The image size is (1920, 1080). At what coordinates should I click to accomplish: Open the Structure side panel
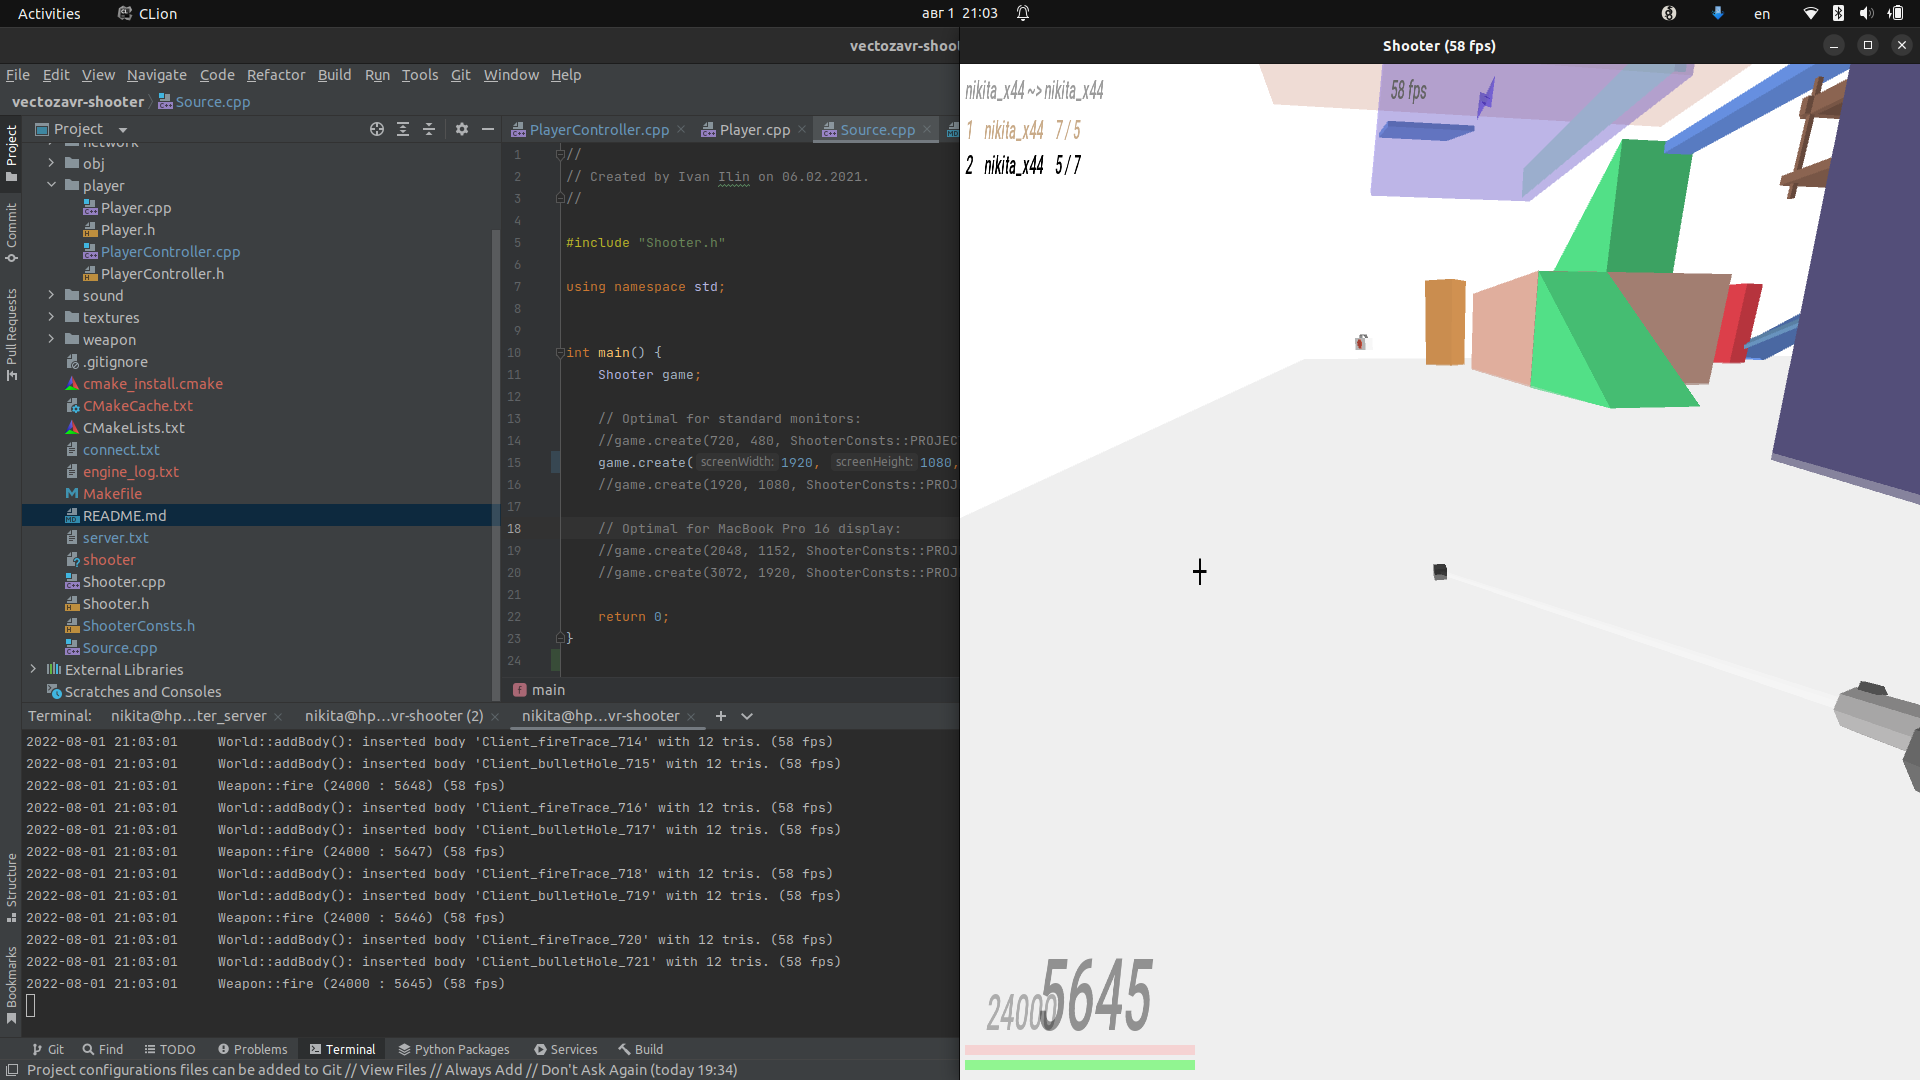[x=11, y=887]
